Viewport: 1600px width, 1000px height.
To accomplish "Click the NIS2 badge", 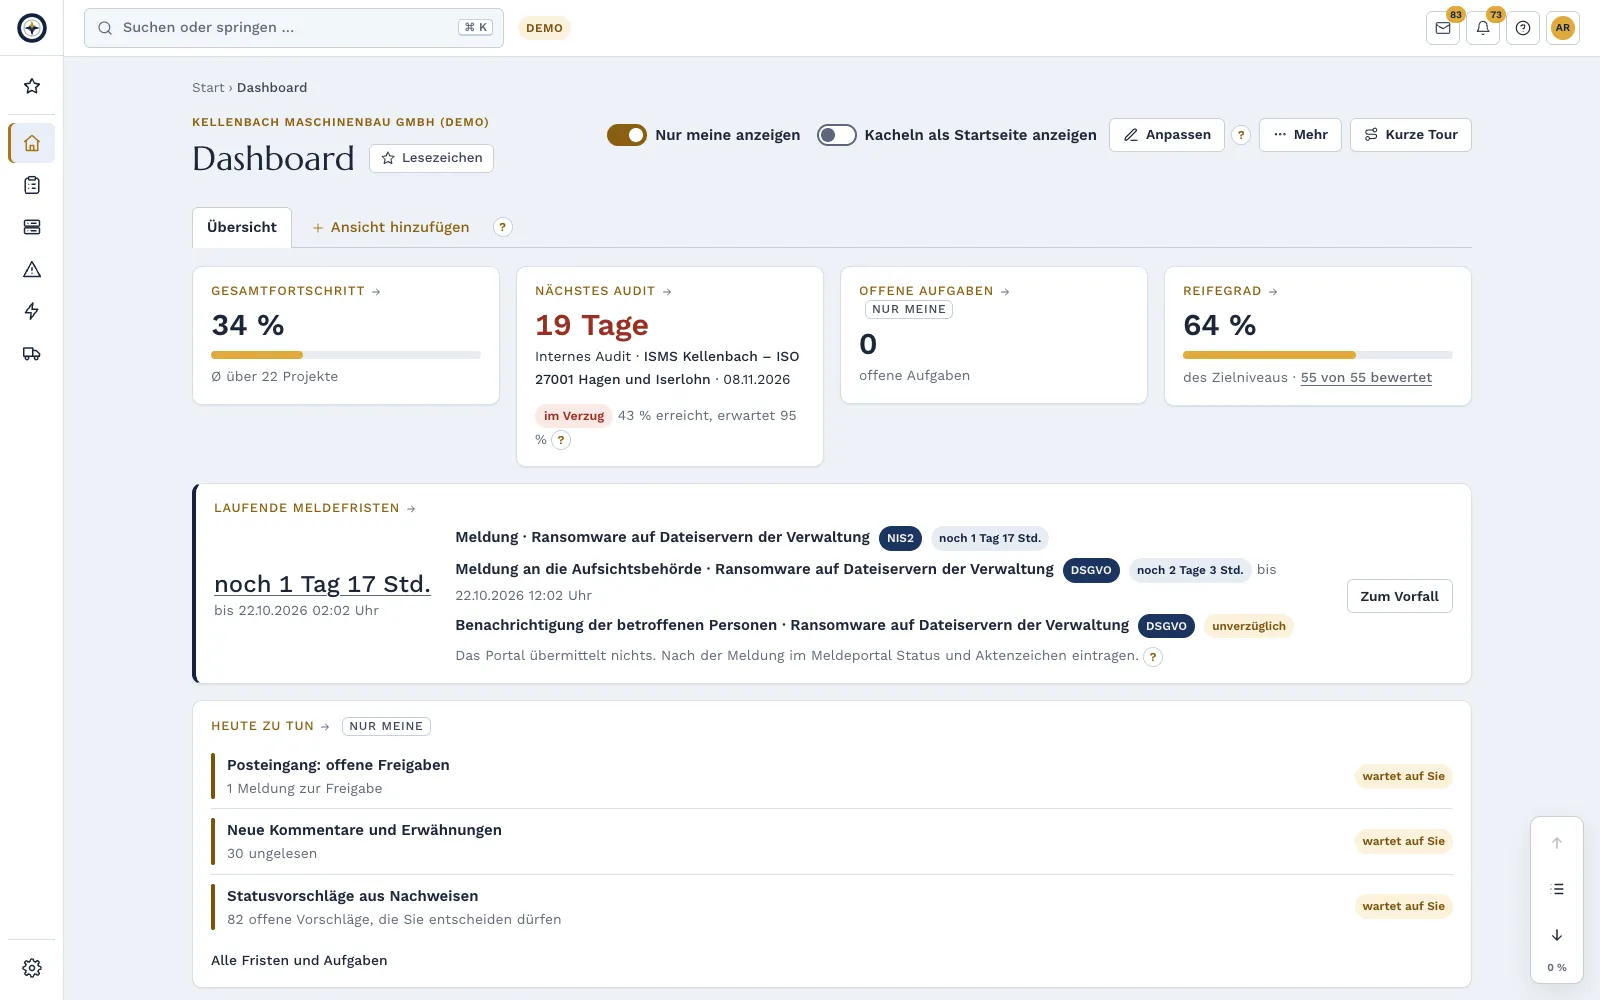I will coord(900,538).
